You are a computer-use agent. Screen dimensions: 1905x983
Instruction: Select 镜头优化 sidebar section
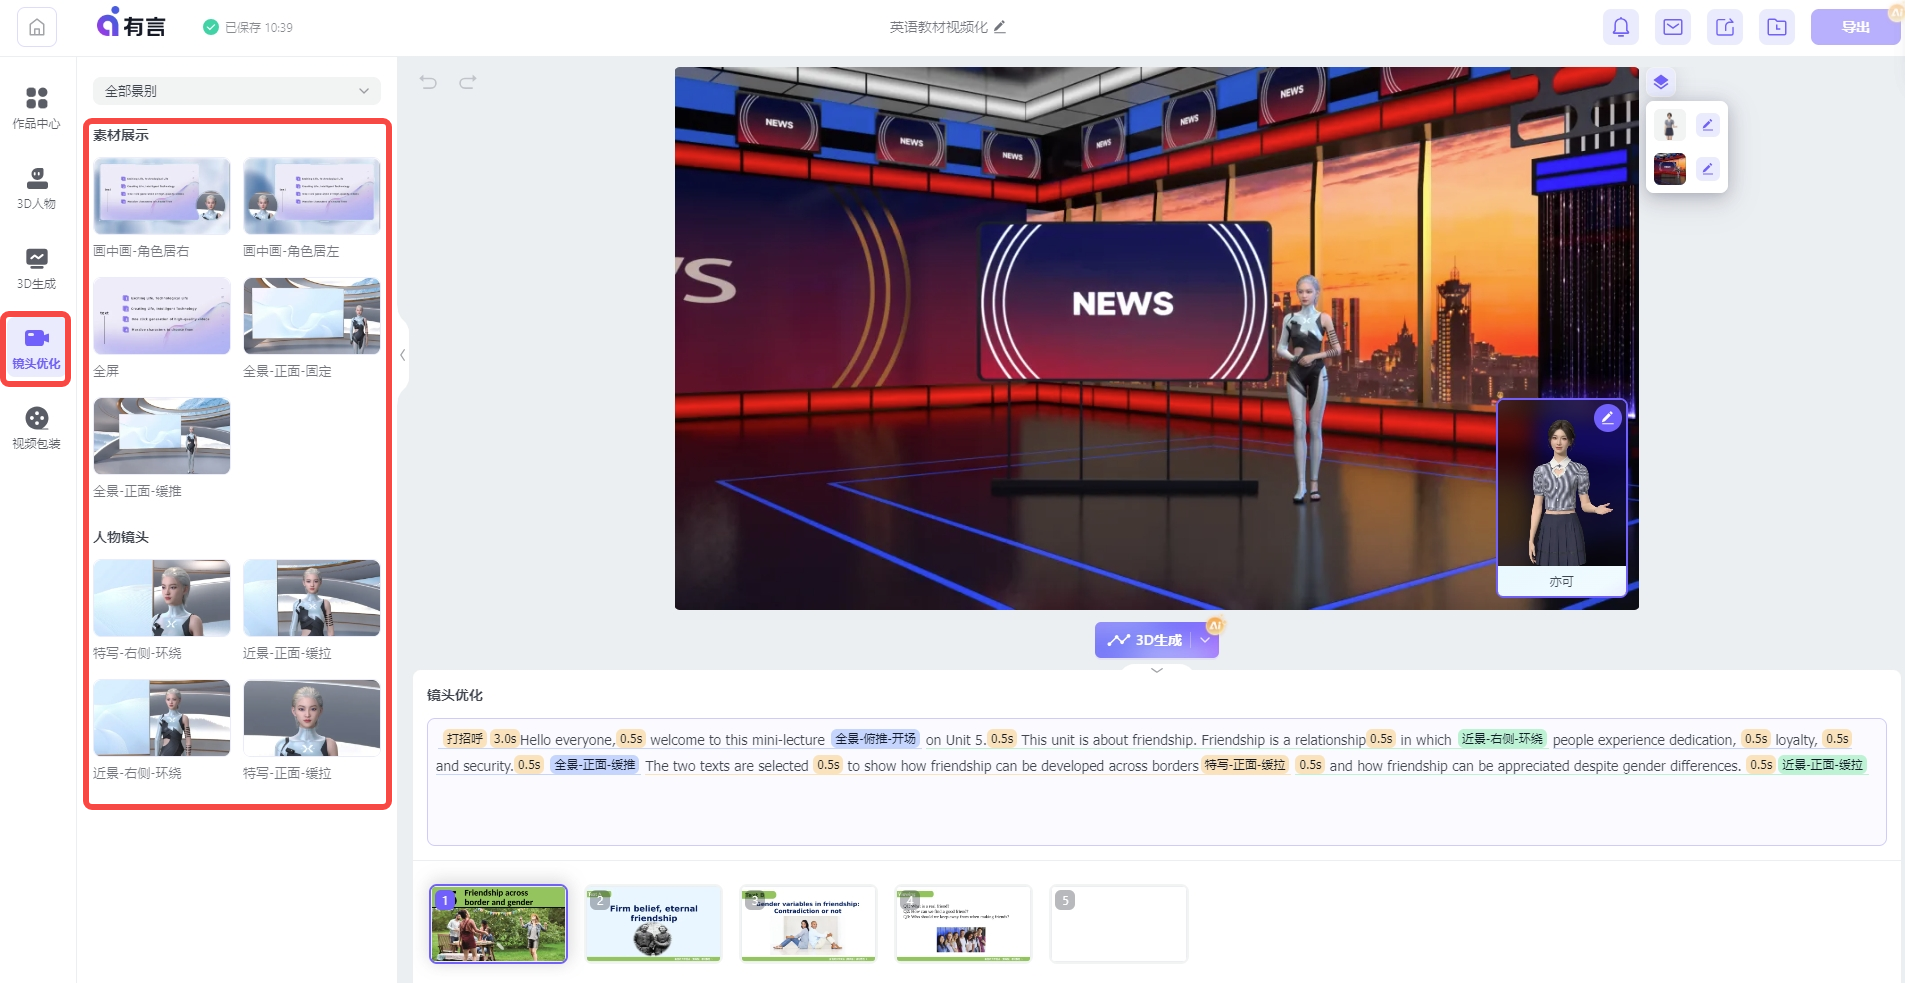[37, 349]
